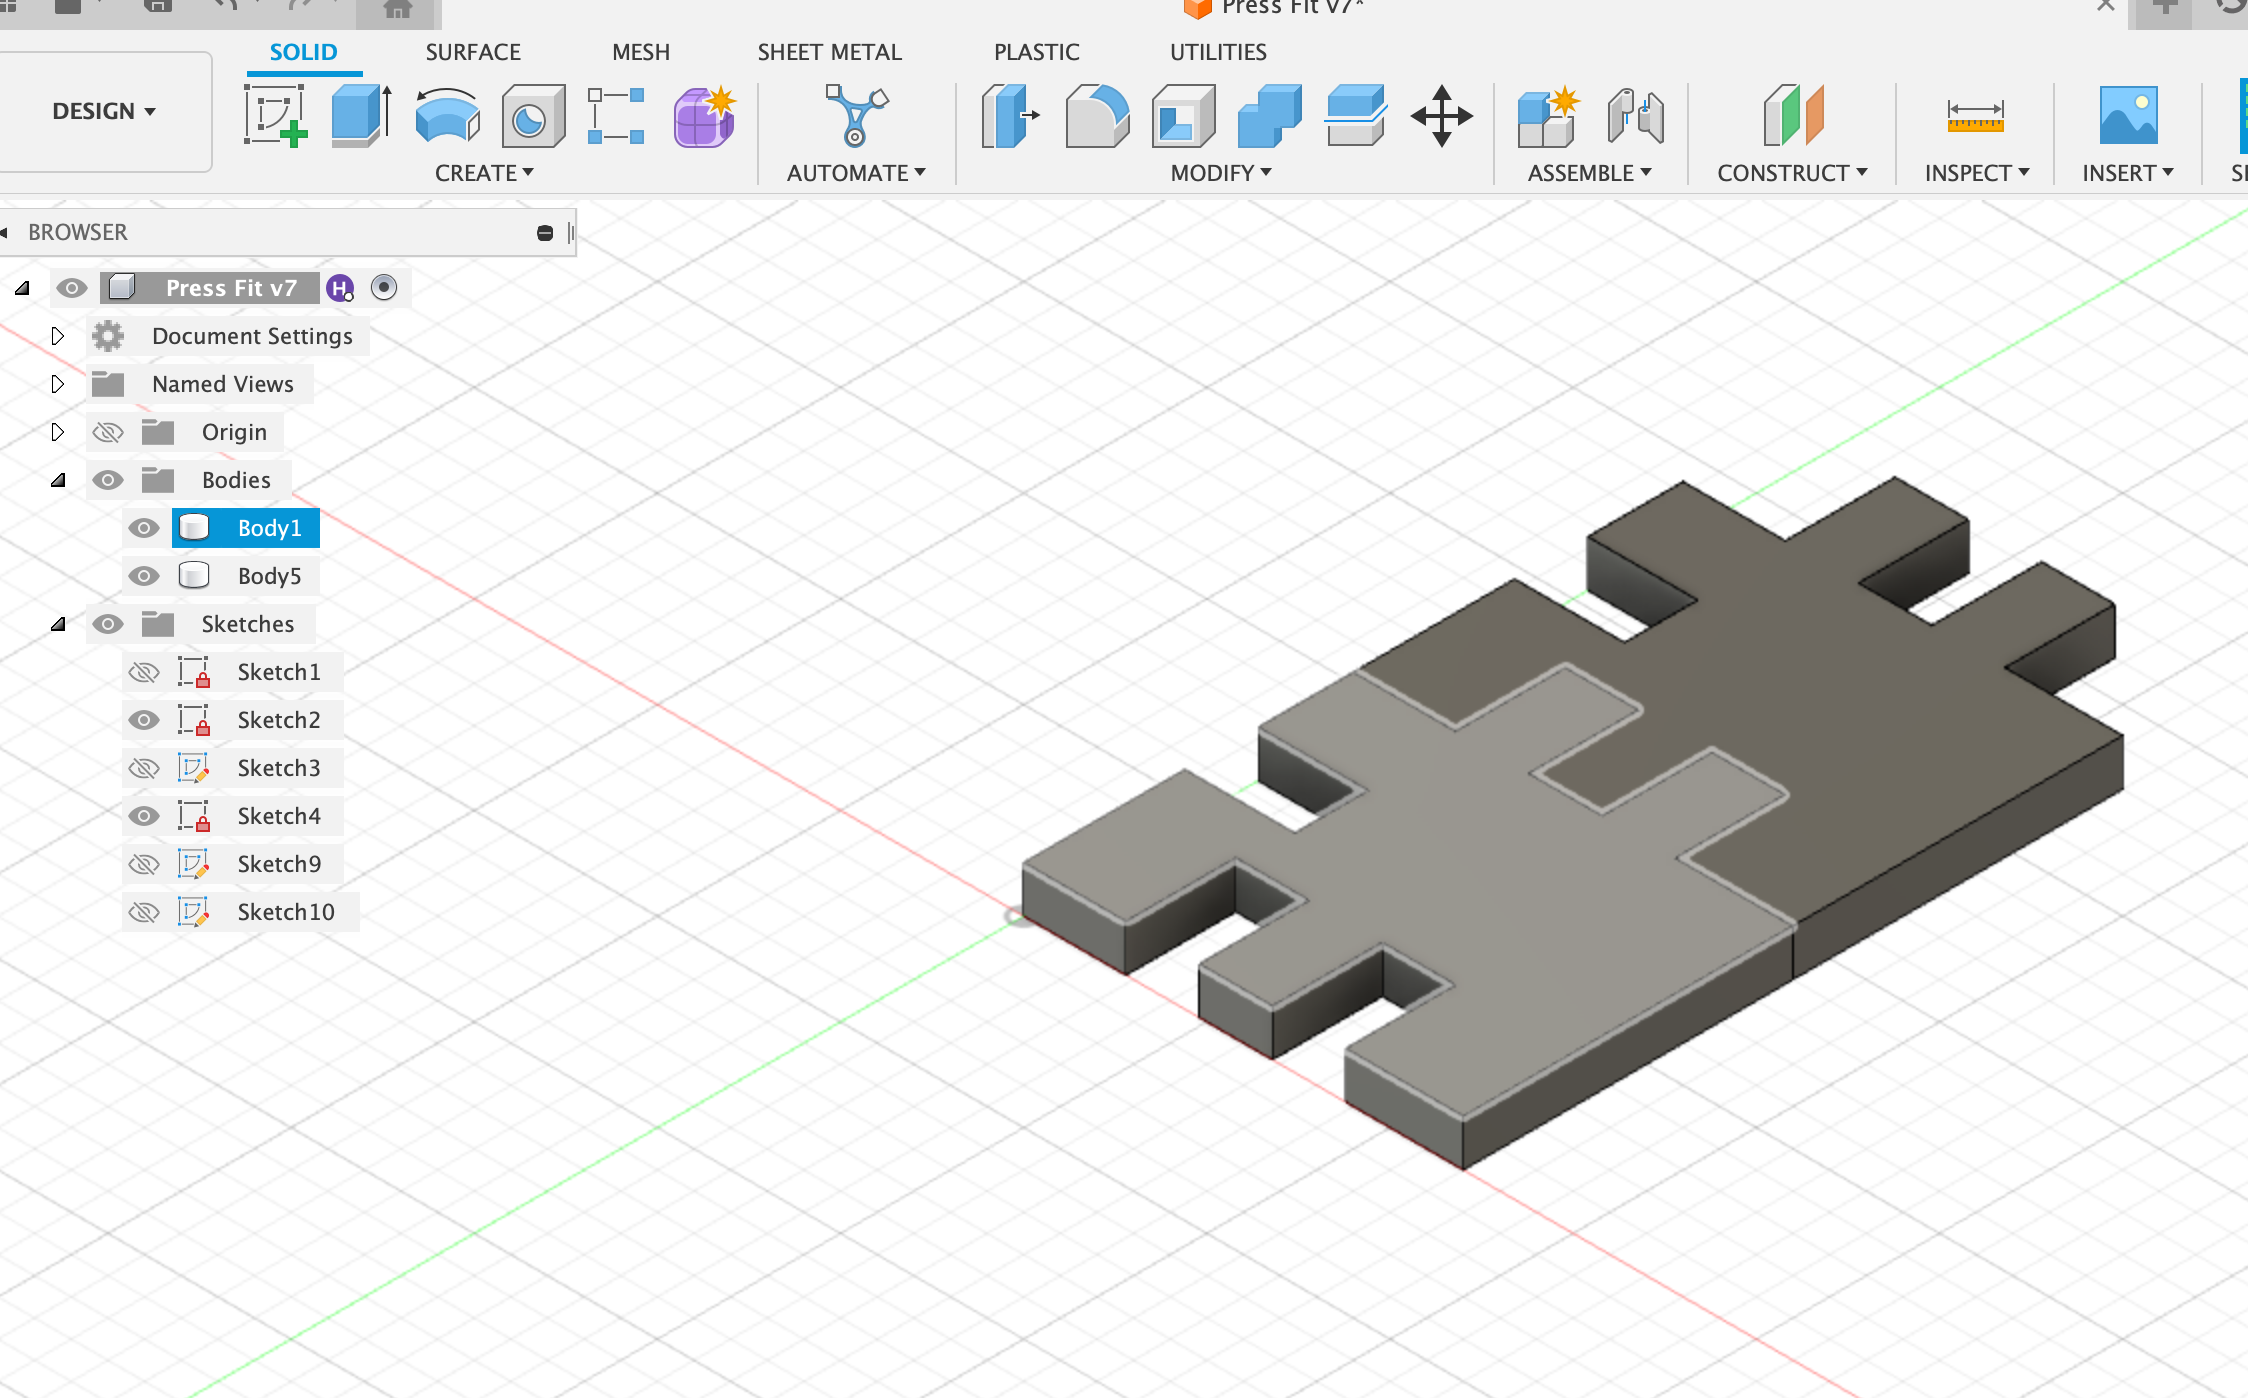
Task: Open the INSERT menu in toolbar
Action: pos(2127,172)
